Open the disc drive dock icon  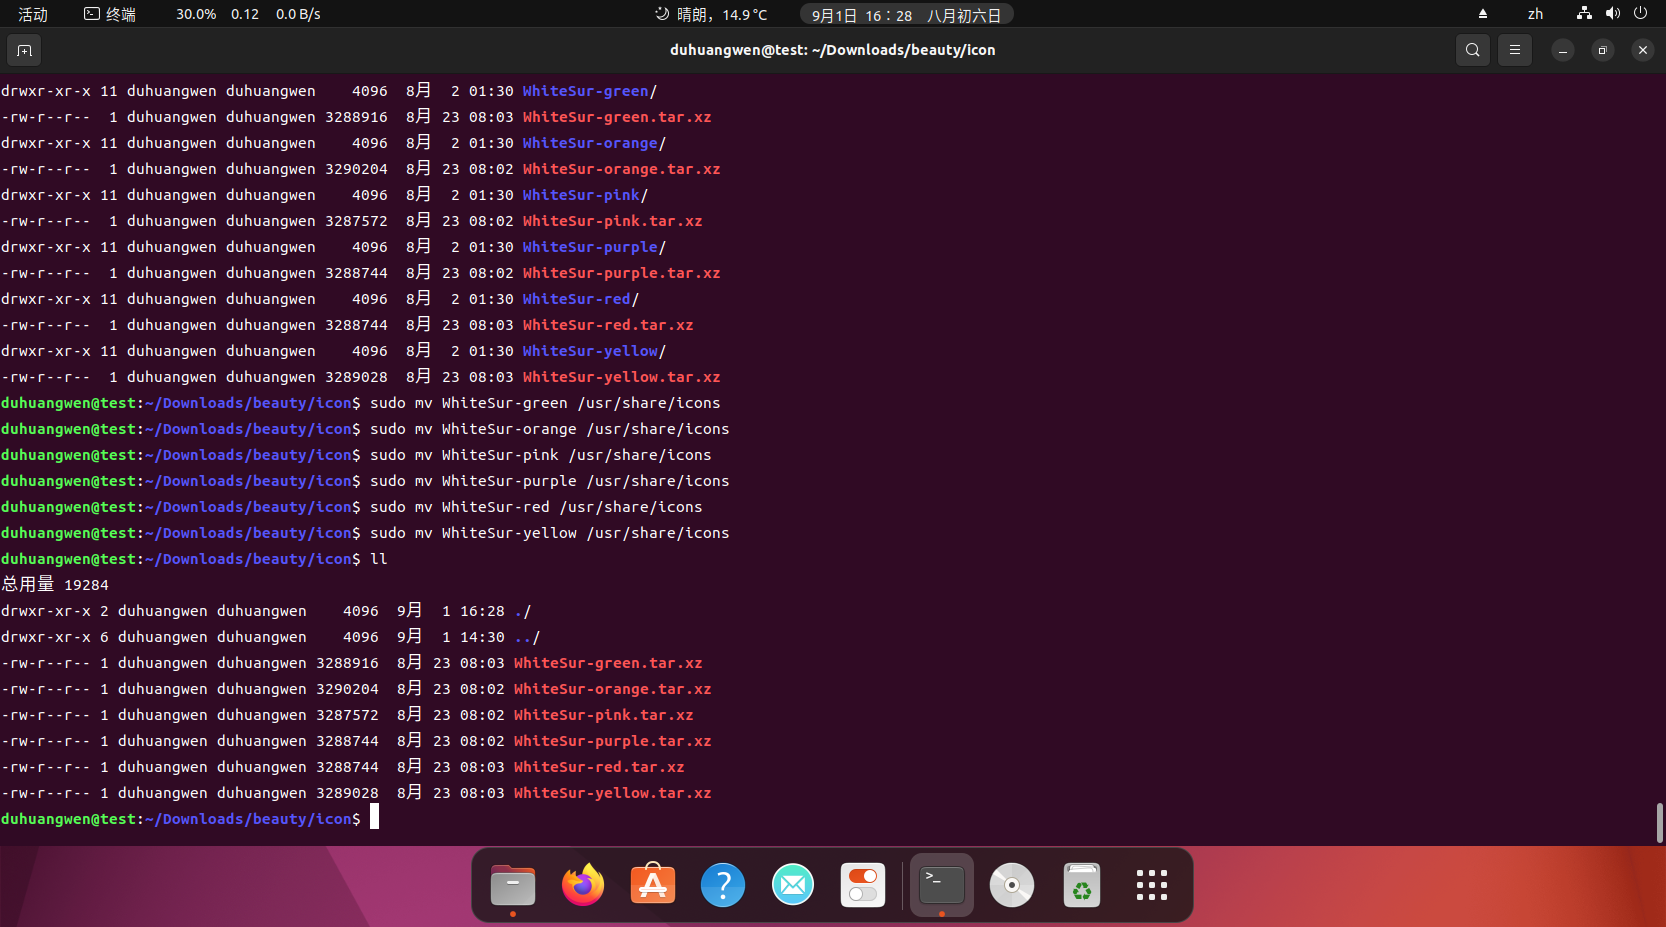(x=1012, y=885)
